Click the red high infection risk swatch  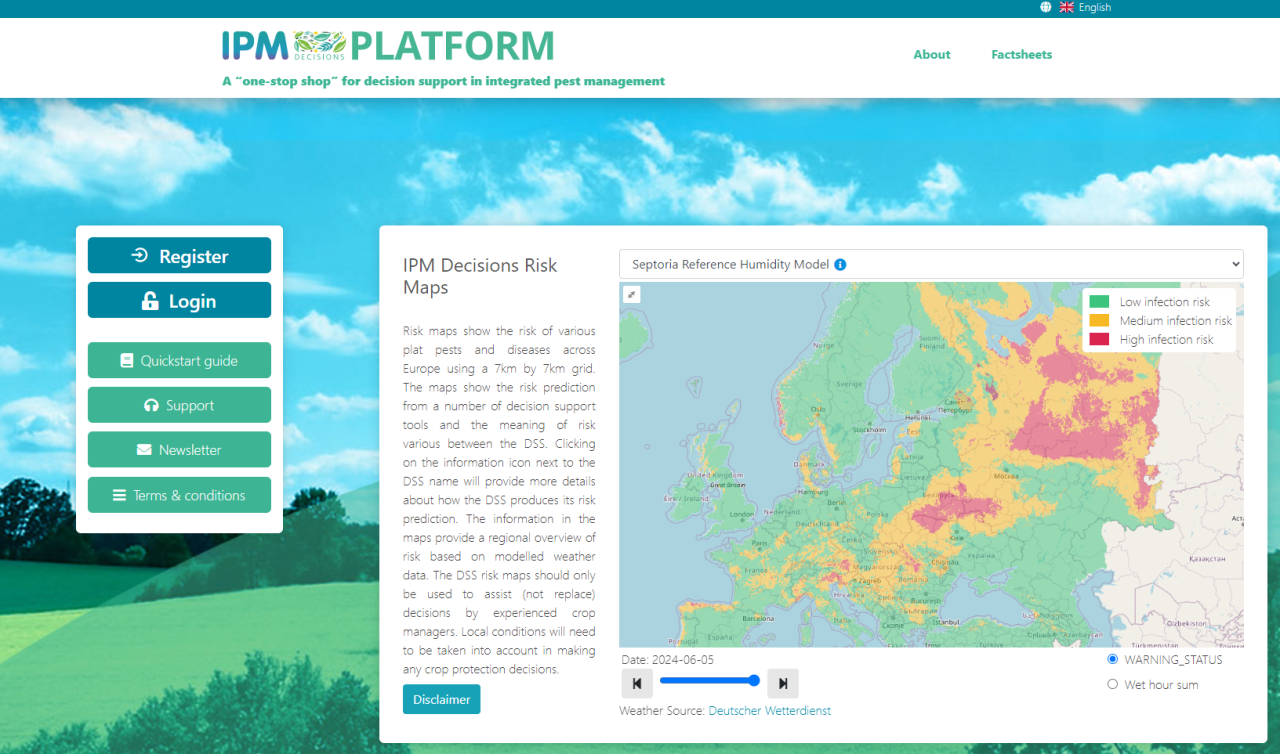click(x=1099, y=339)
